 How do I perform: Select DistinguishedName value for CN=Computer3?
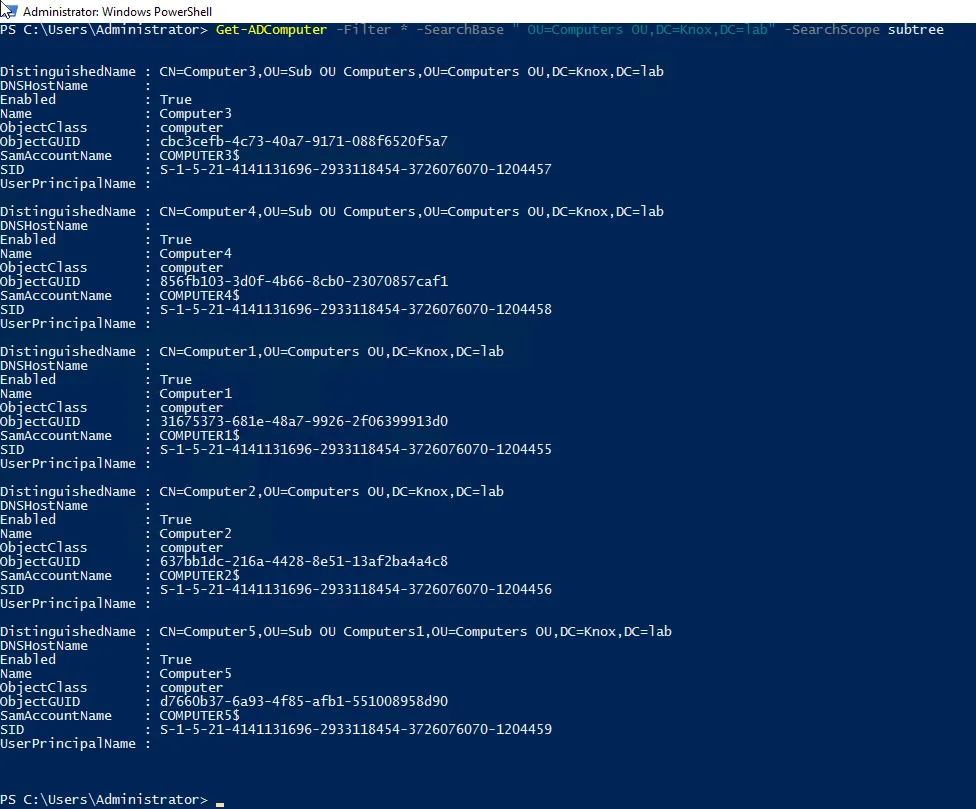pyautogui.click(x=411, y=72)
